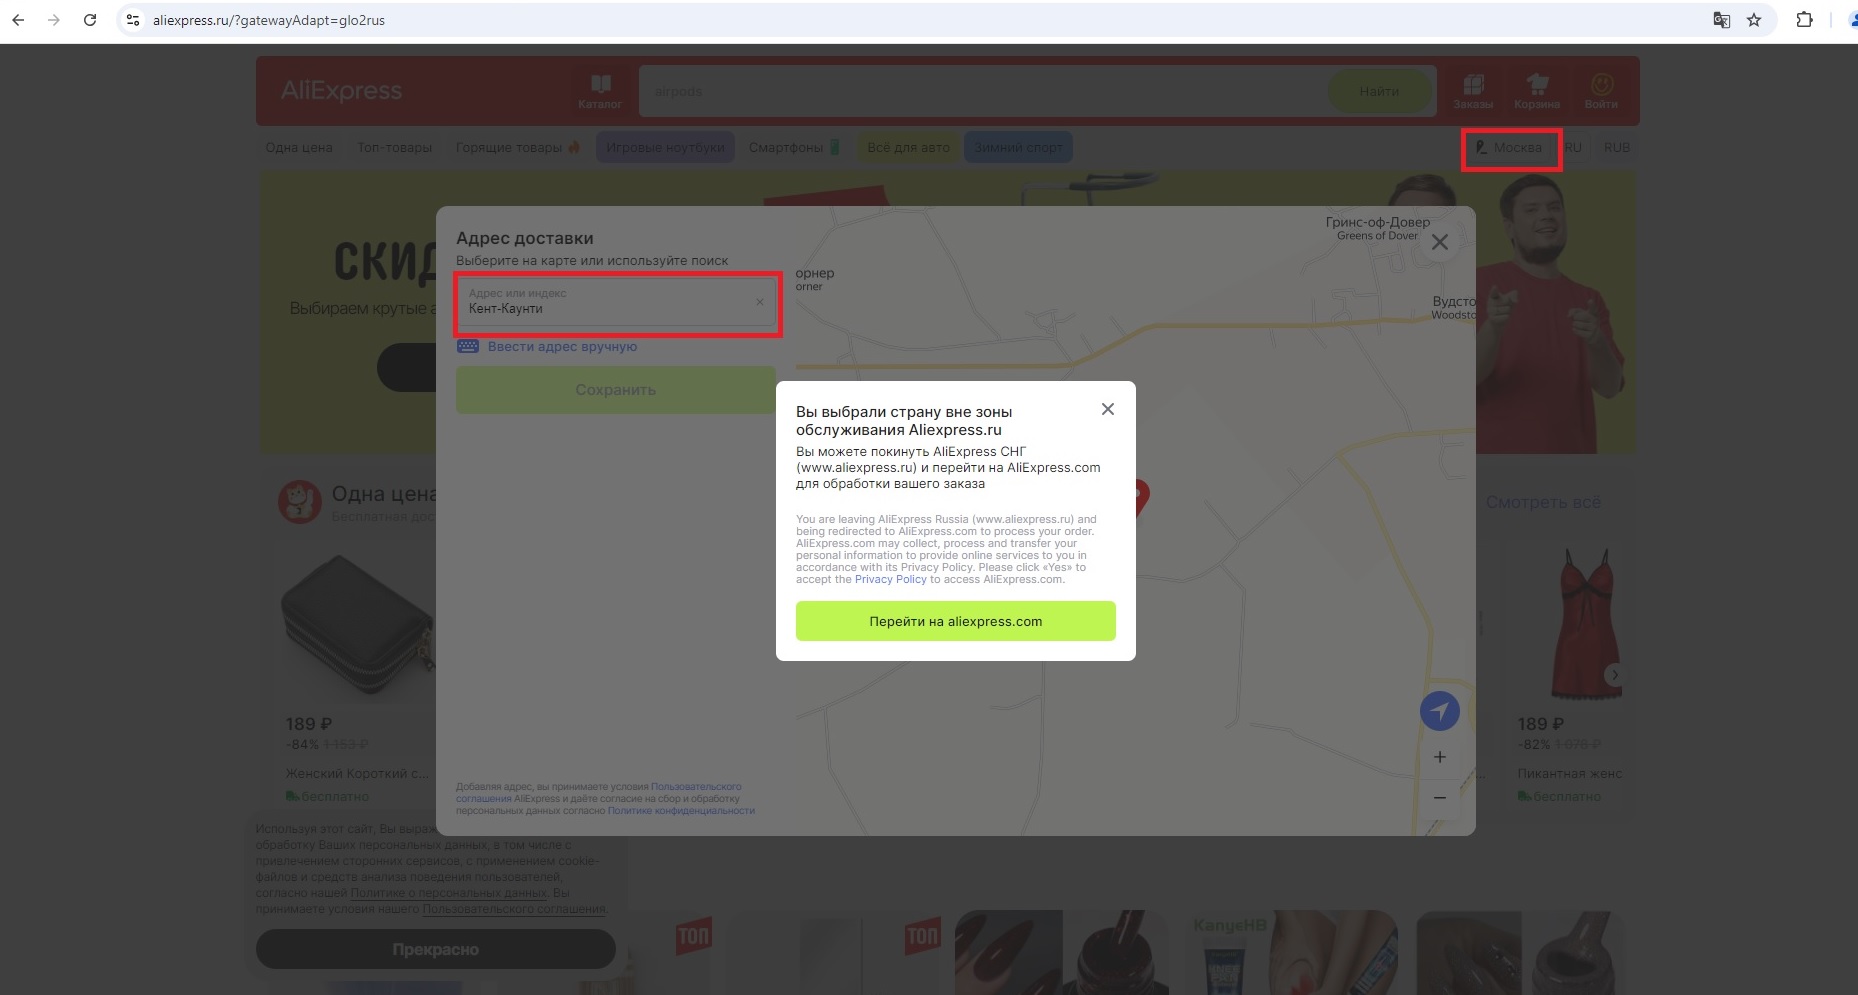
Task: Click the map geolocation arrow button
Action: click(x=1440, y=711)
